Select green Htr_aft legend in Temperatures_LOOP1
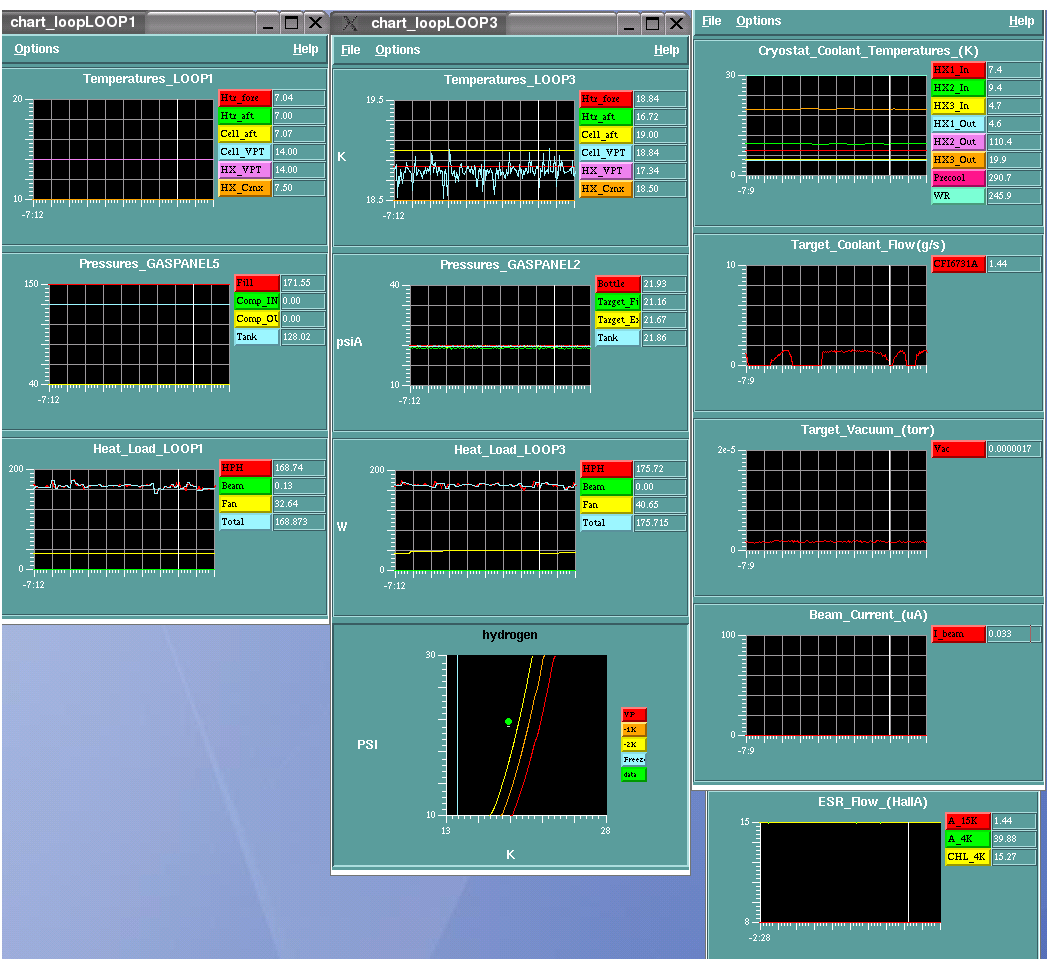Viewport: 1047px width, 959px height. (244, 116)
